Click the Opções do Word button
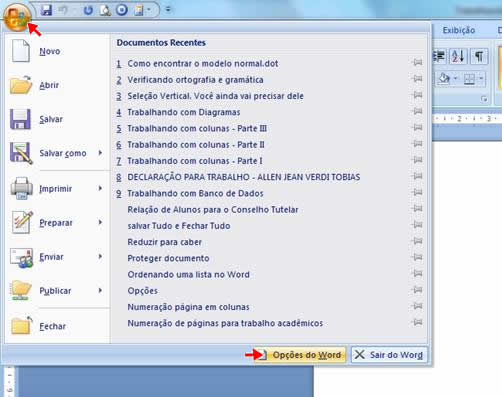This screenshot has height=397, width=502. 300,355
